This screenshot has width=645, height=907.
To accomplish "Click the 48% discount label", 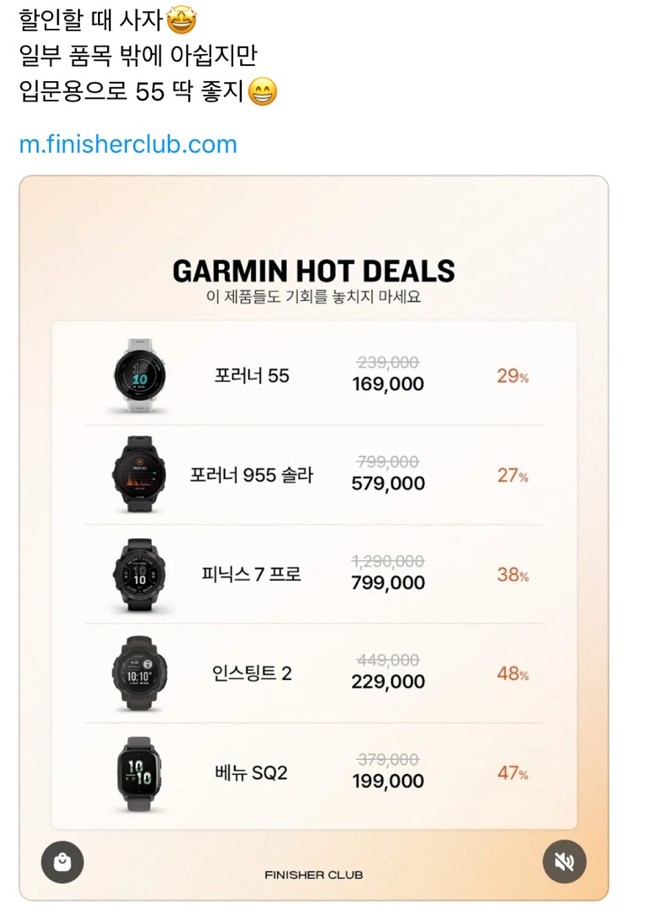I will click(512, 674).
